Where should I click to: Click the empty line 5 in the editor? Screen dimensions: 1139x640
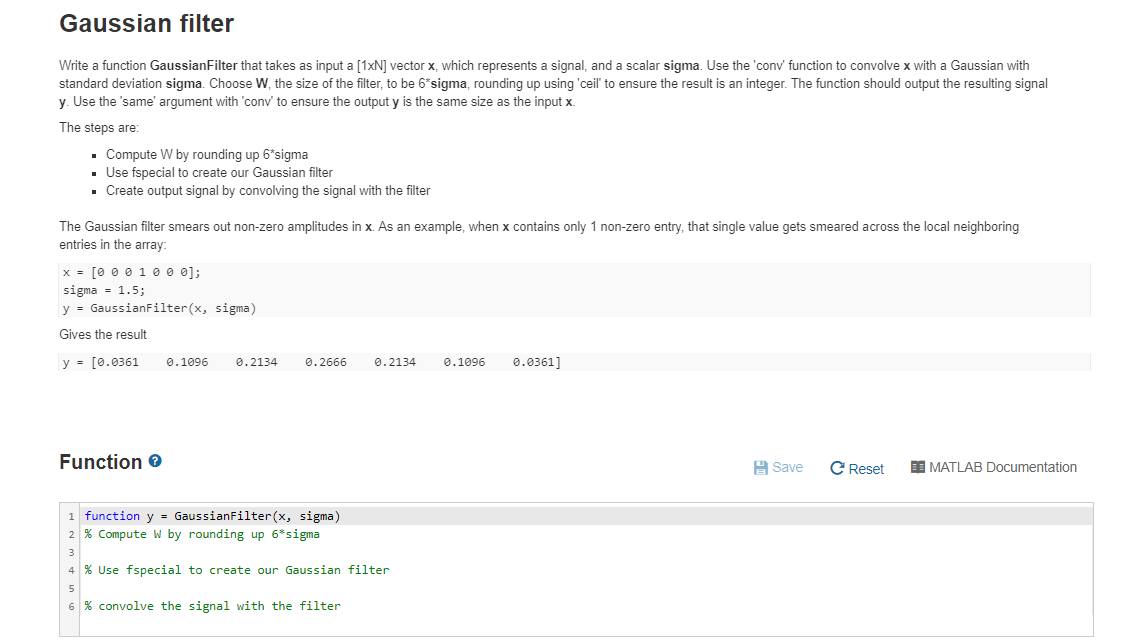pyautogui.click(x=200, y=588)
